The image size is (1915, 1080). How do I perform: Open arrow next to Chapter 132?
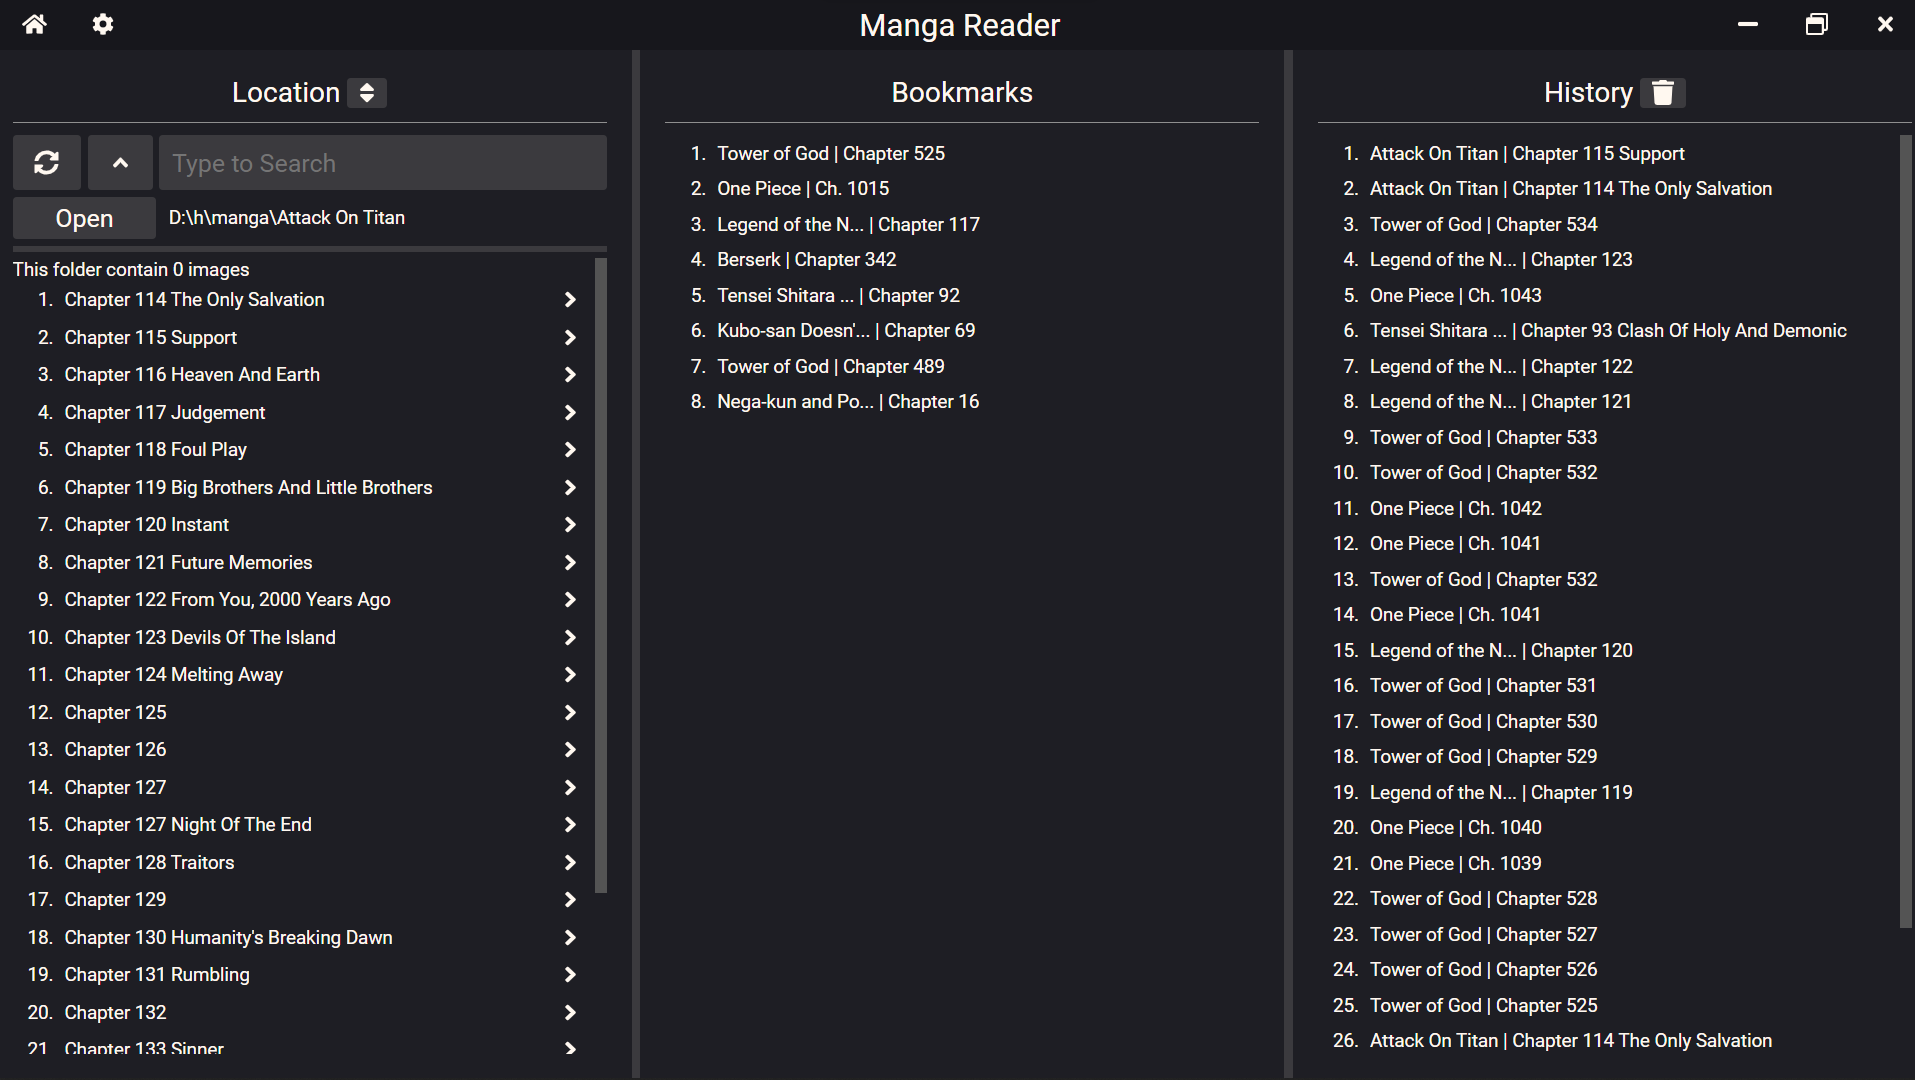click(570, 1013)
